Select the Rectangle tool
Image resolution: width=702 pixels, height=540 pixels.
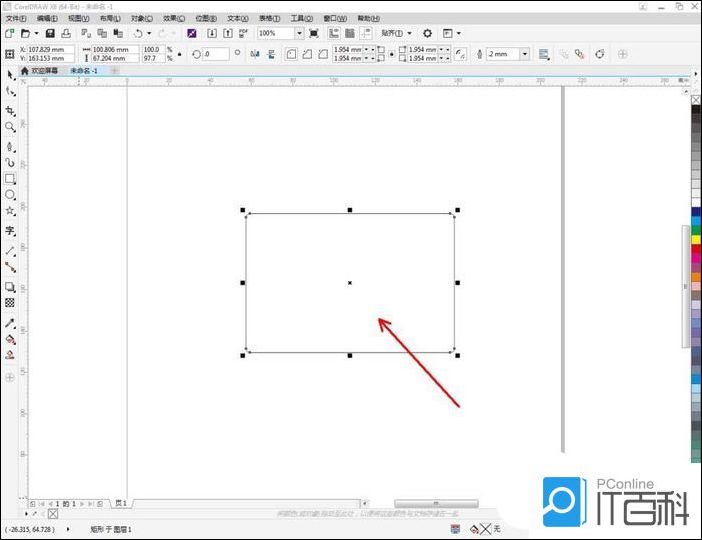(10, 179)
